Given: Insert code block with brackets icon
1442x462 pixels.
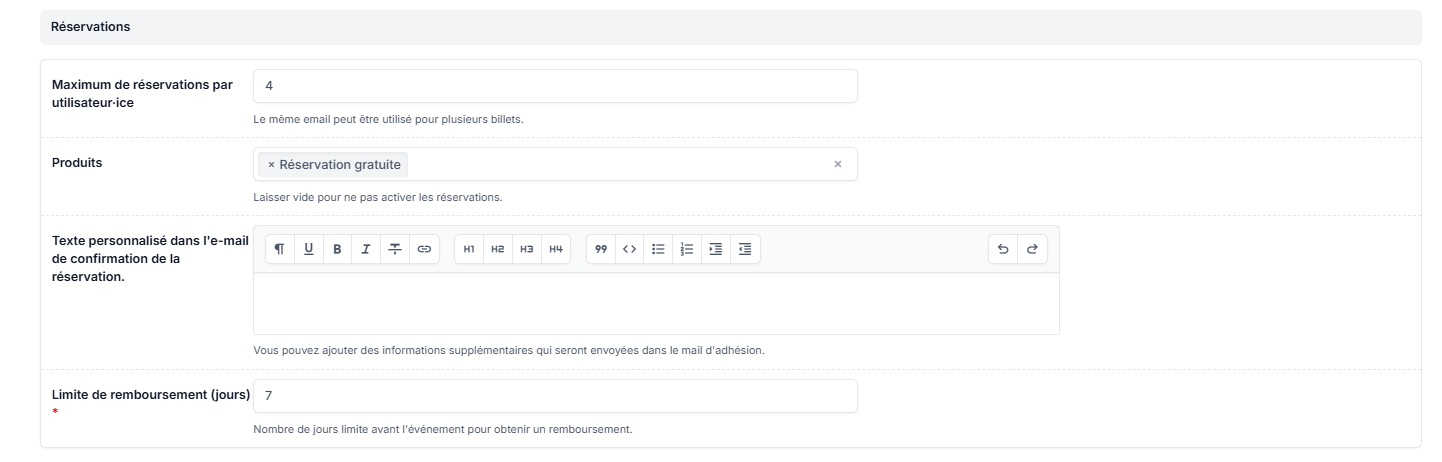Looking at the screenshot, I should [629, 249].
